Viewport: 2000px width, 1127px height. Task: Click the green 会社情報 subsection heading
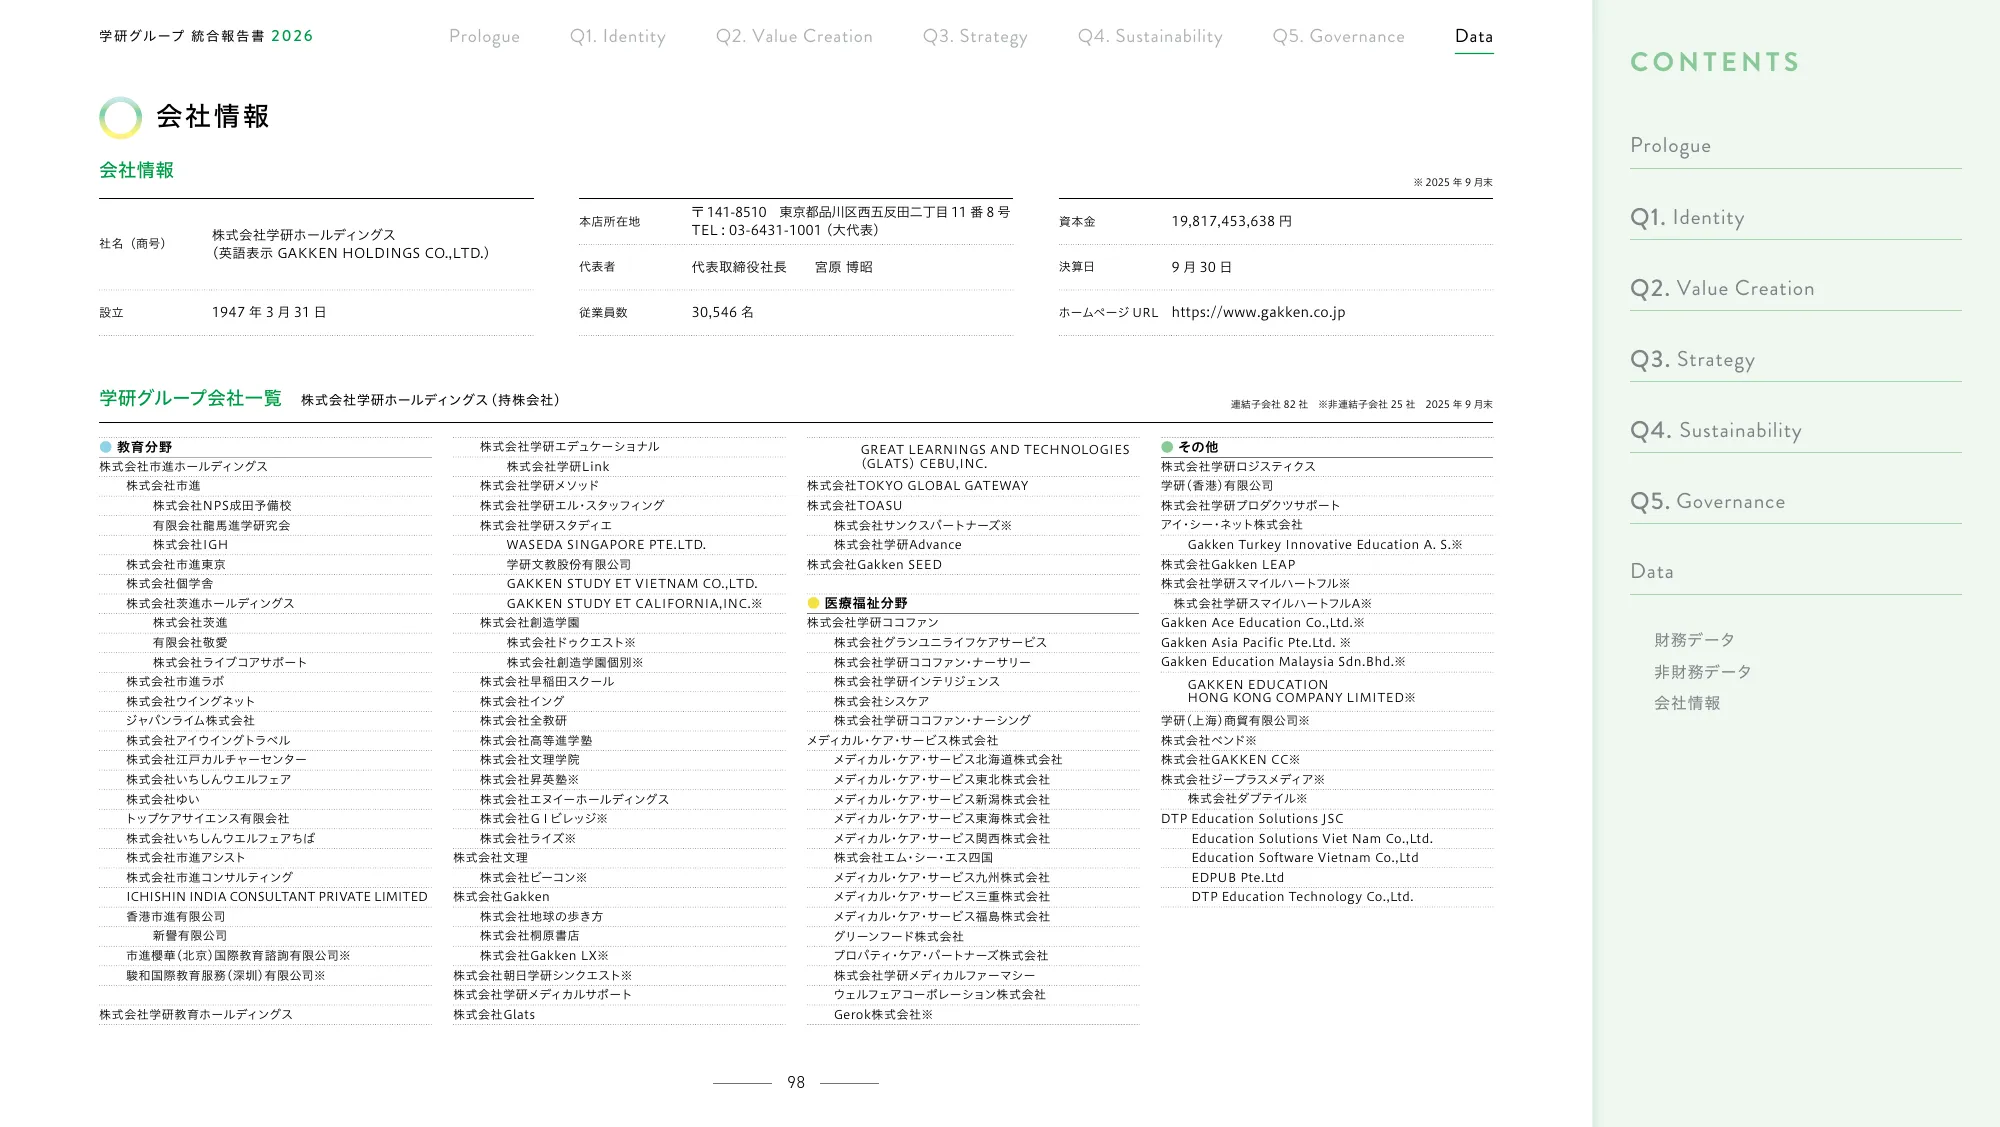point(136,170)
